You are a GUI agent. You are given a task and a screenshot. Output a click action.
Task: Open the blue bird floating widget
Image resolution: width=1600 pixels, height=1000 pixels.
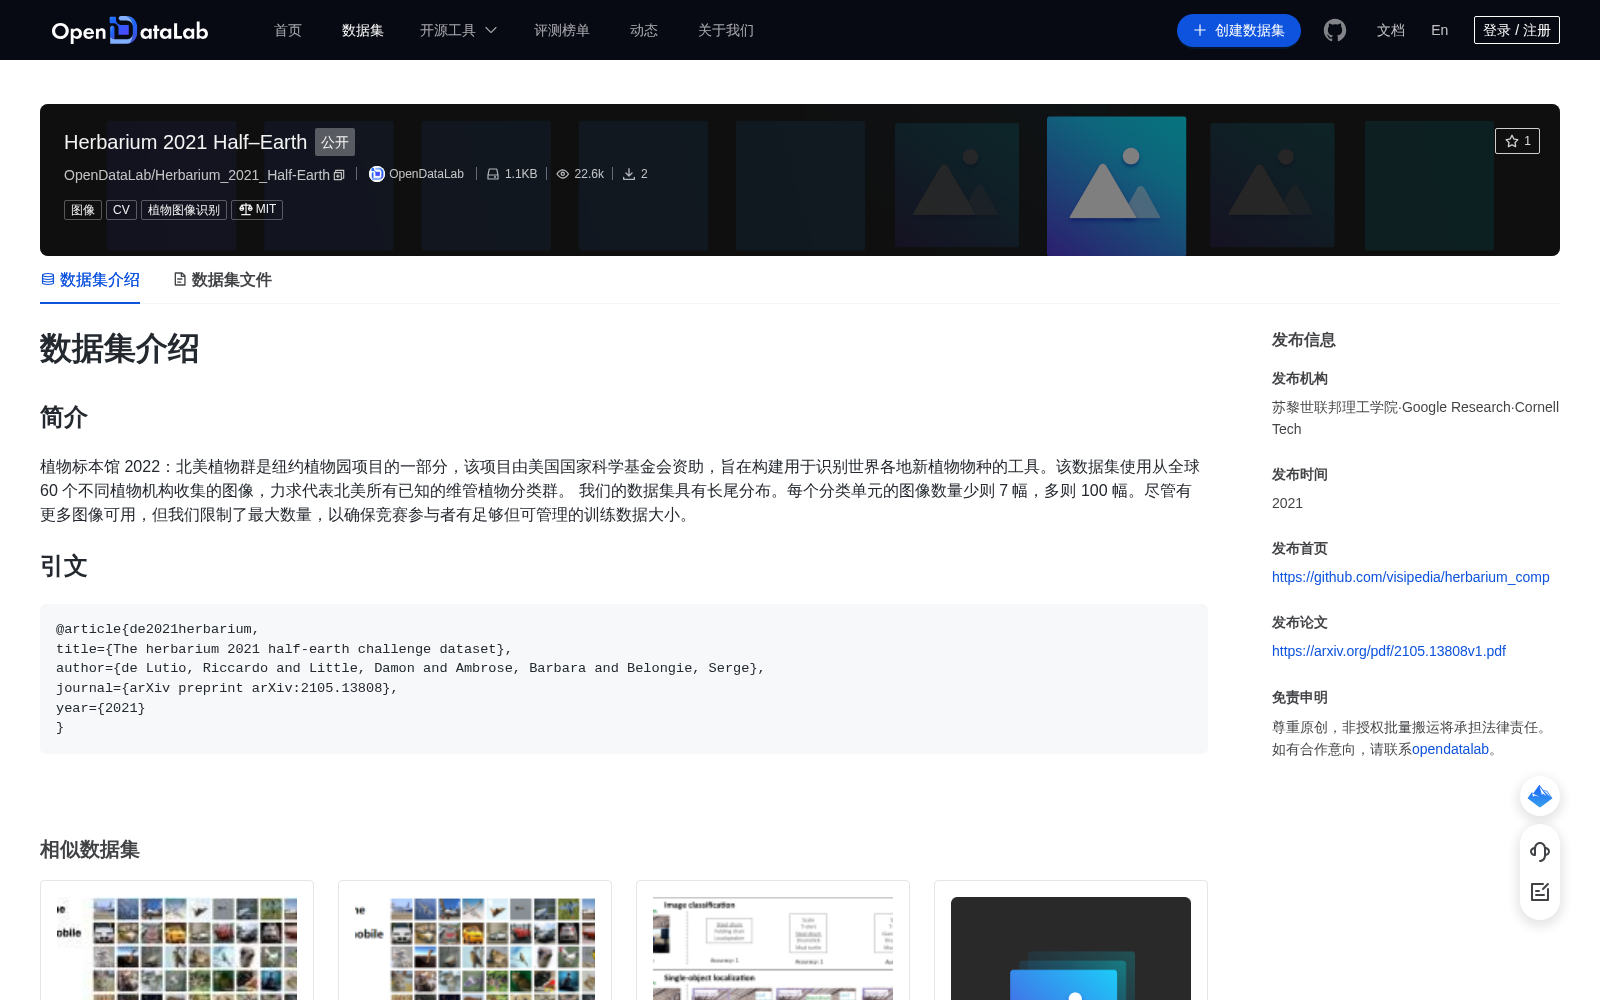(x=1540, y=796)
